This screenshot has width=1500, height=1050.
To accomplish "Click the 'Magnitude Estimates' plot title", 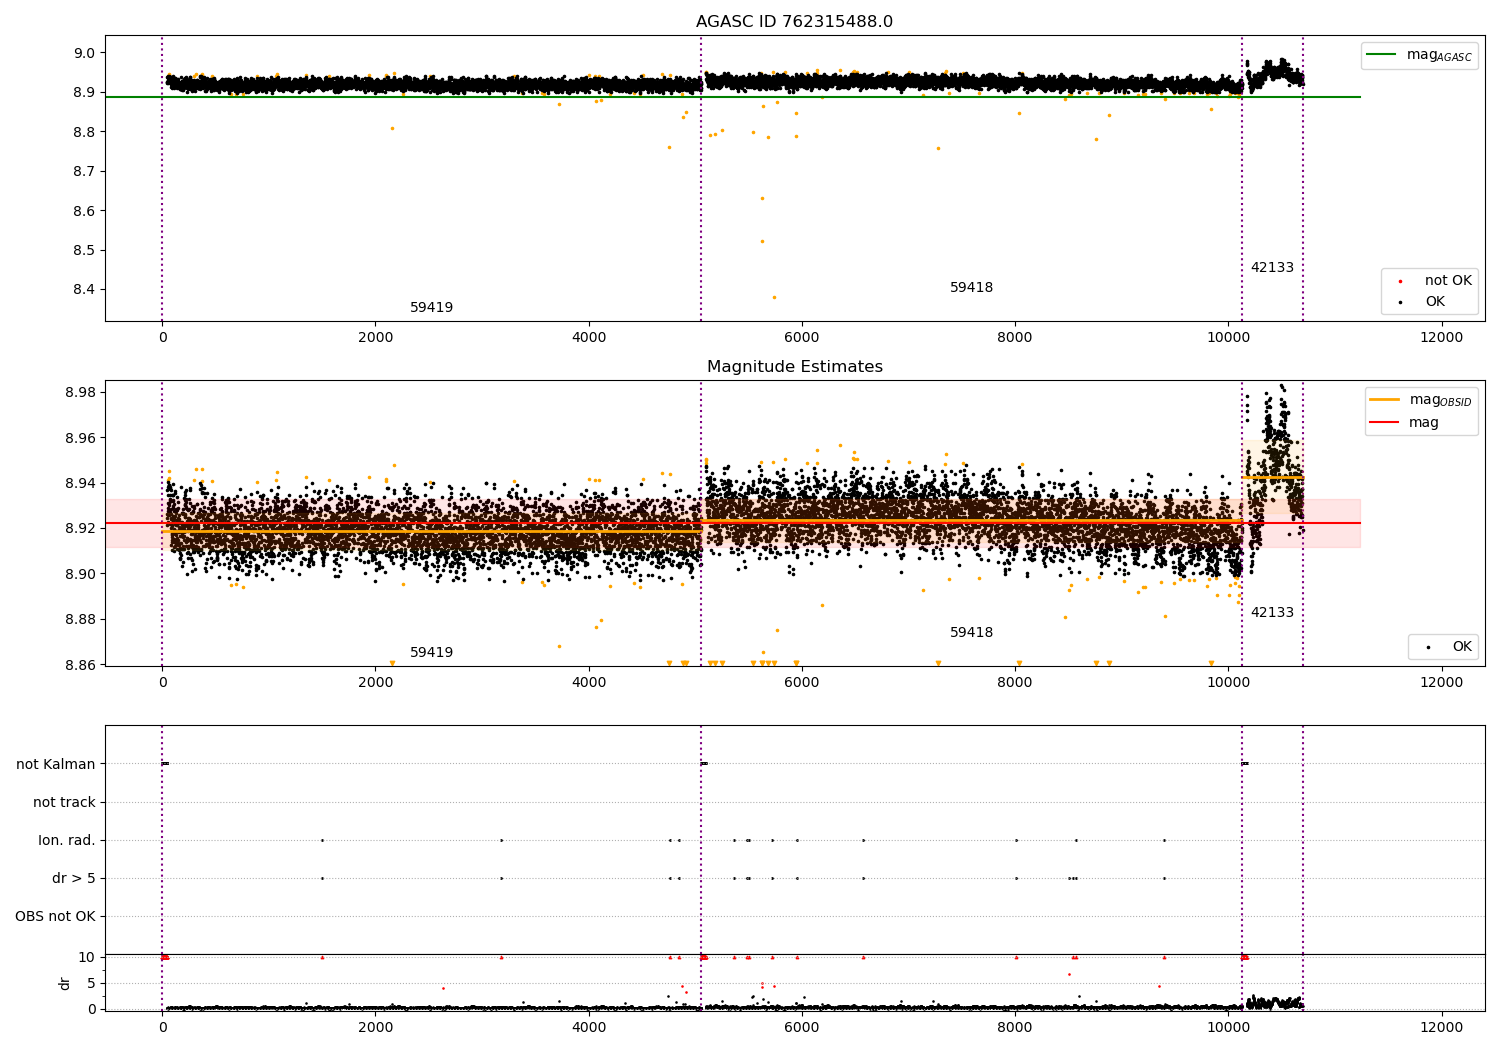I will [794, 367].
